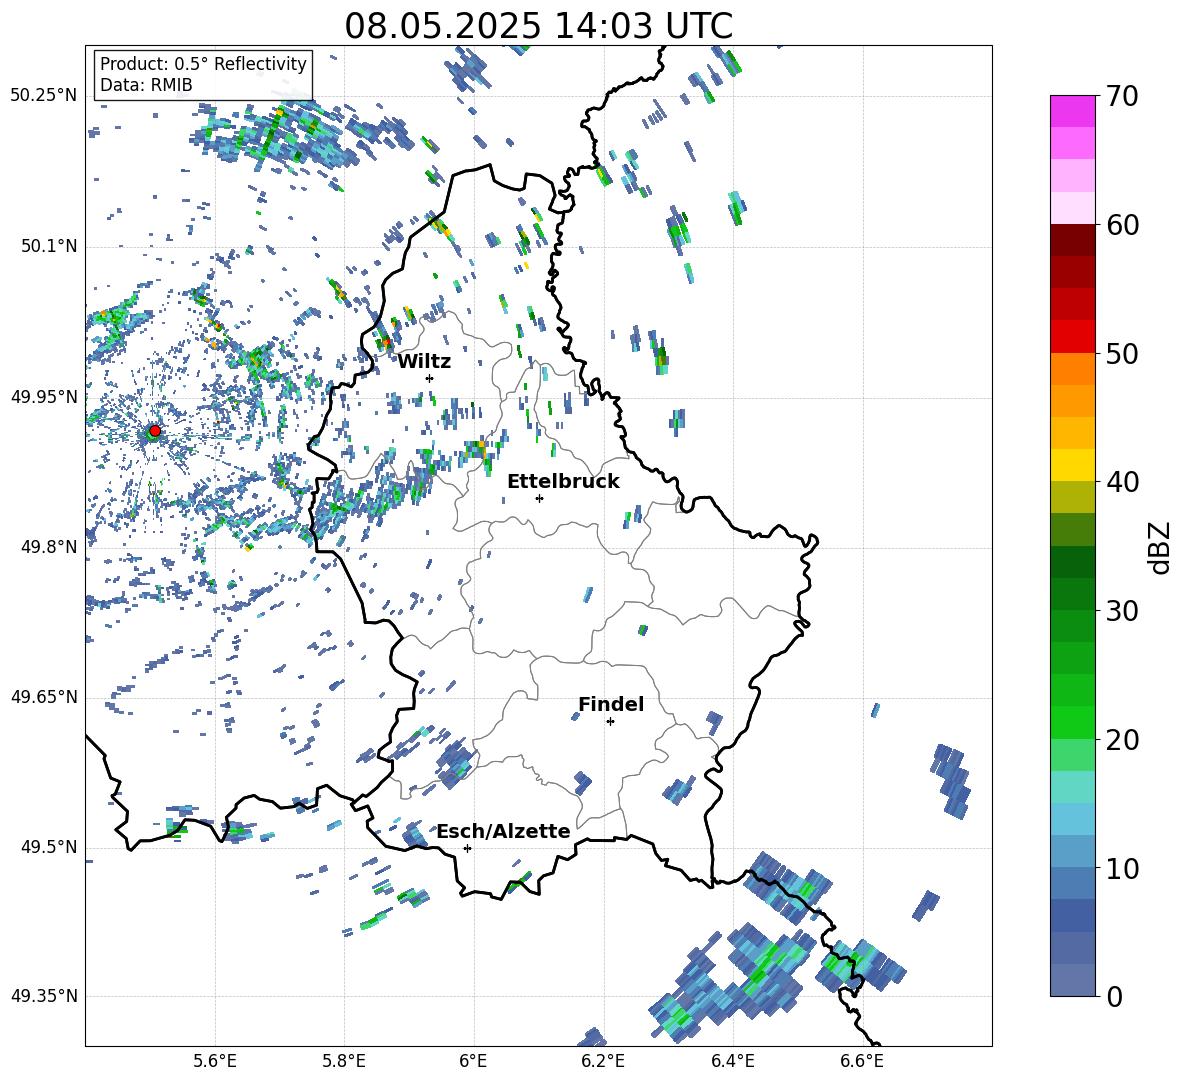Screen dimensions: 1184x1081
Task: Click the Data: RMIB text
Action: (146, 85)
